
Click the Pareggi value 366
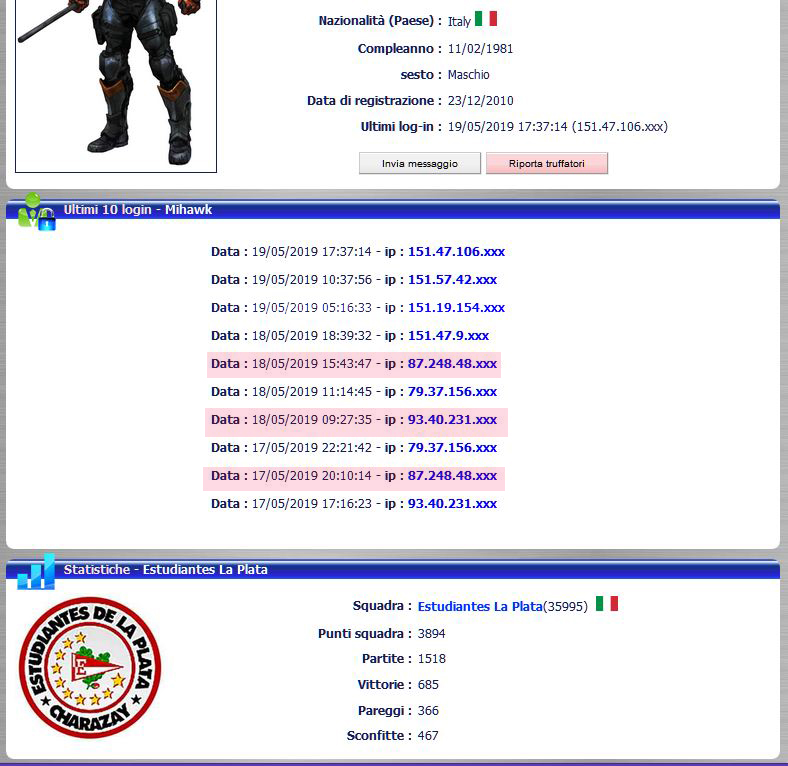coord(428,710)
